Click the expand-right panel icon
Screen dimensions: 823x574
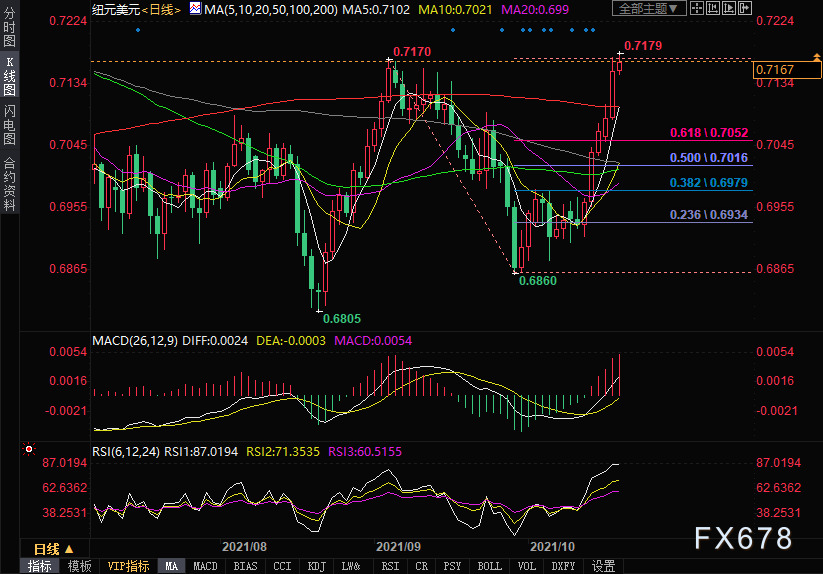[745, 8]
